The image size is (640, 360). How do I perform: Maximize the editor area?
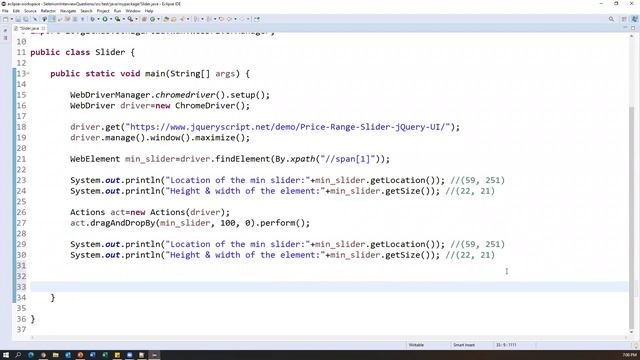click(633, 28)
